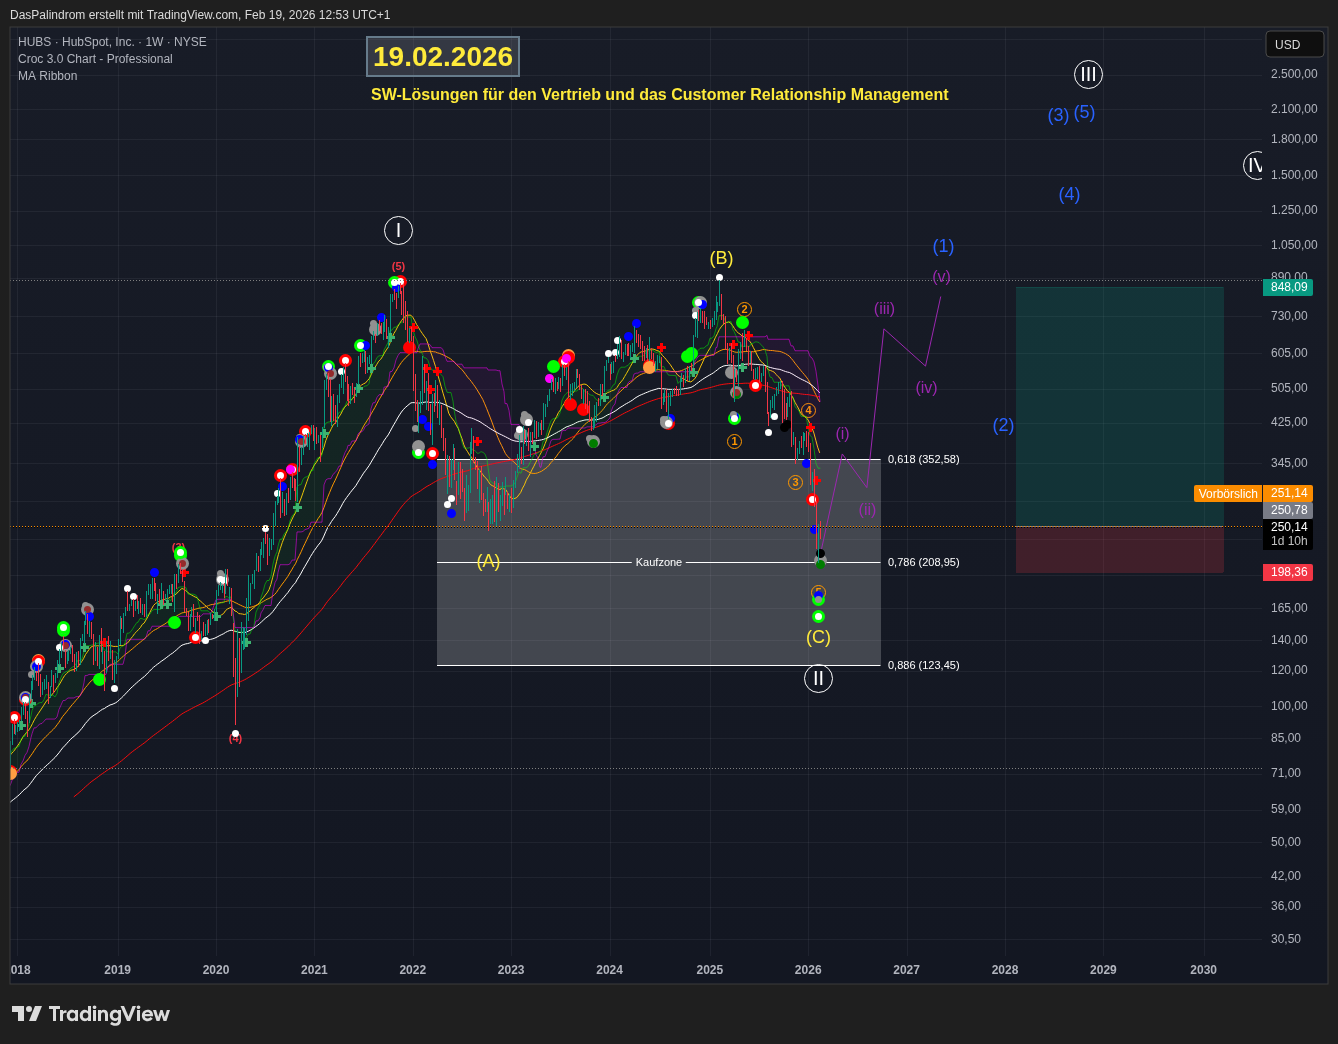Select the circled wave III label

[x=1088, y=74]
